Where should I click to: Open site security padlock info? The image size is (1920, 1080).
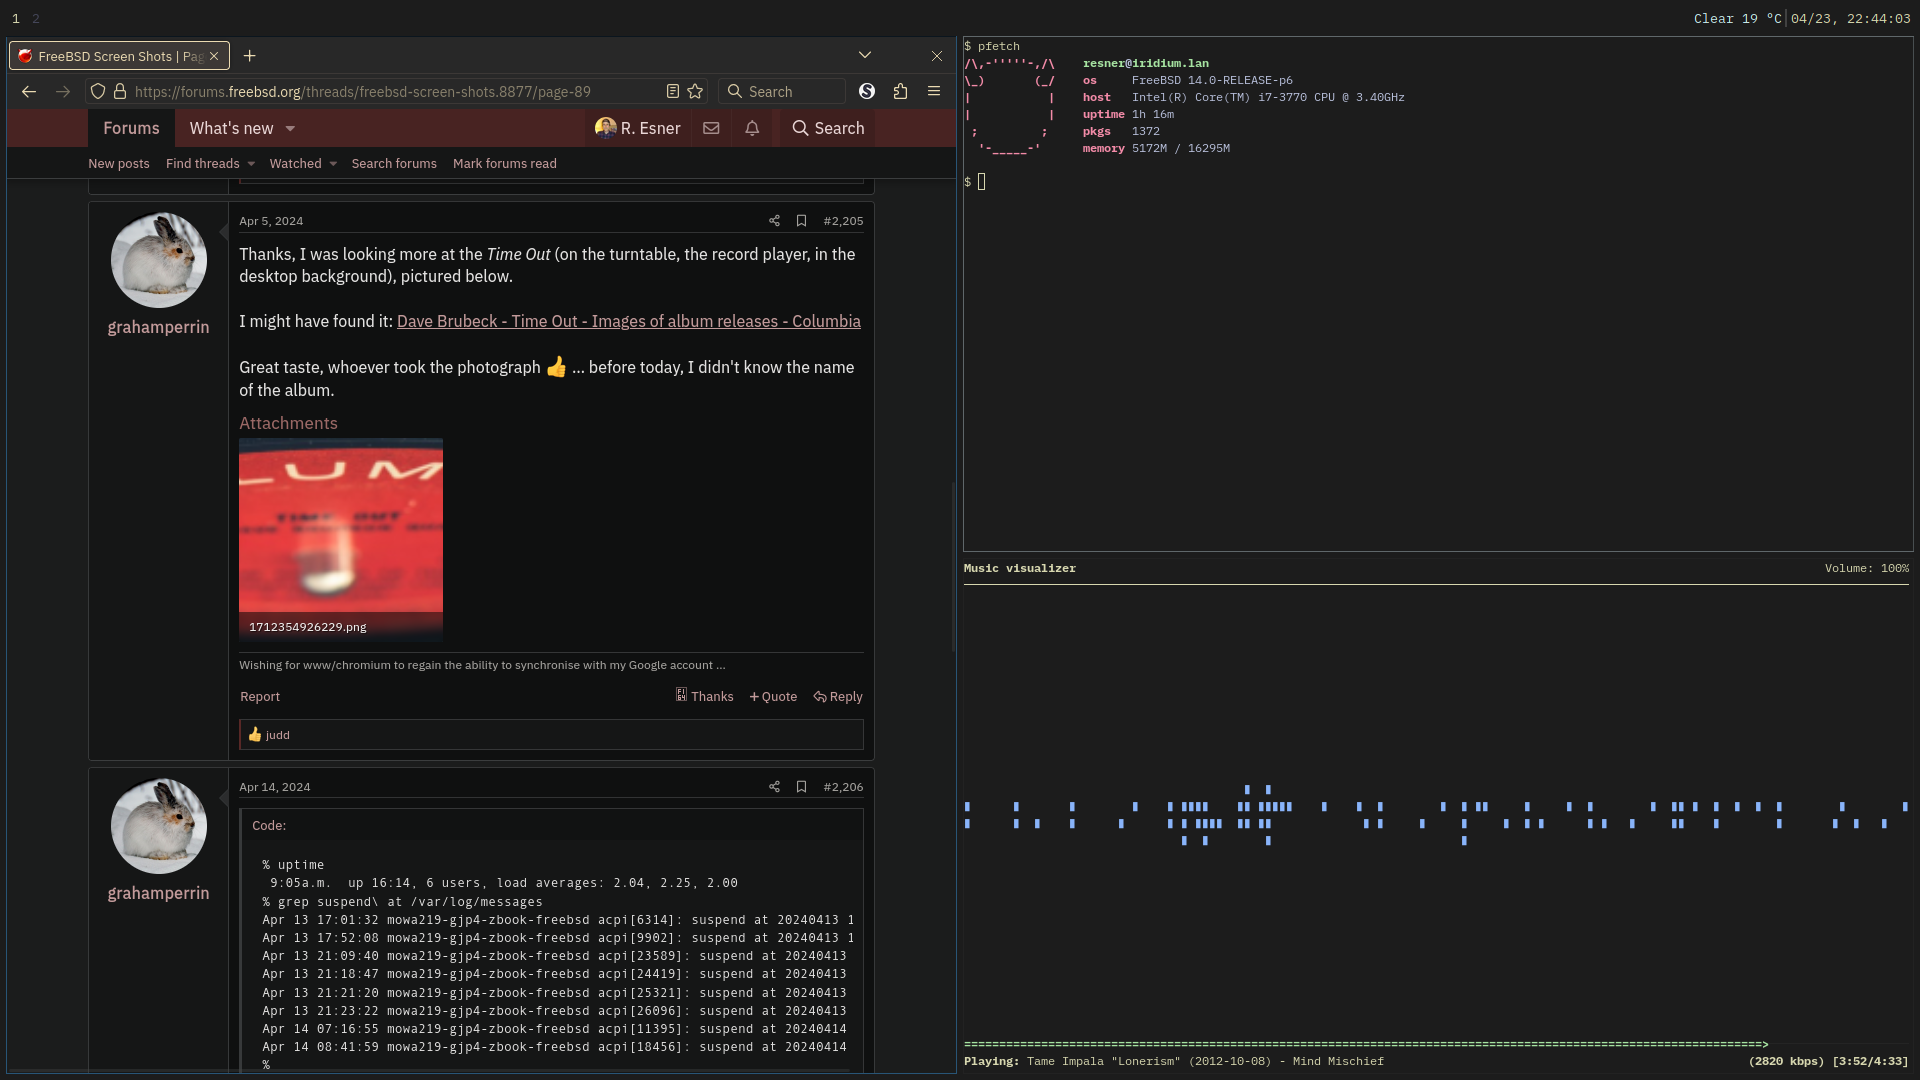[120, 91]
